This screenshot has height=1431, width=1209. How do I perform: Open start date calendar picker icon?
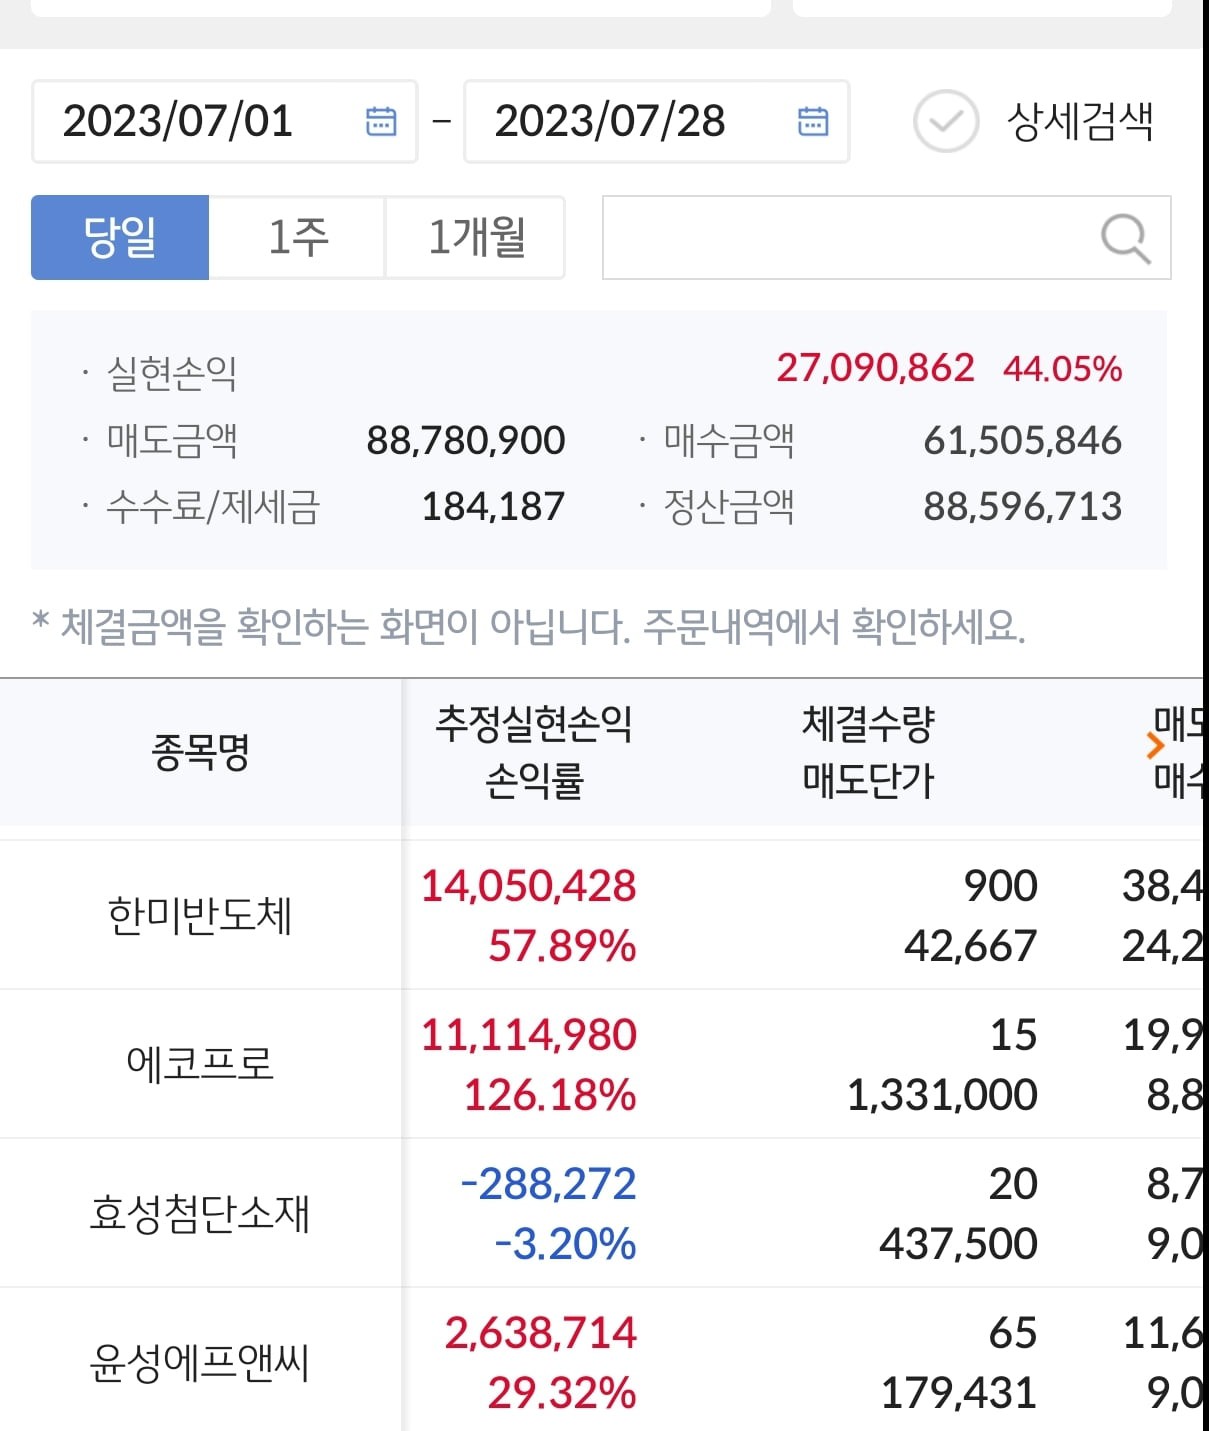[381, 121]
